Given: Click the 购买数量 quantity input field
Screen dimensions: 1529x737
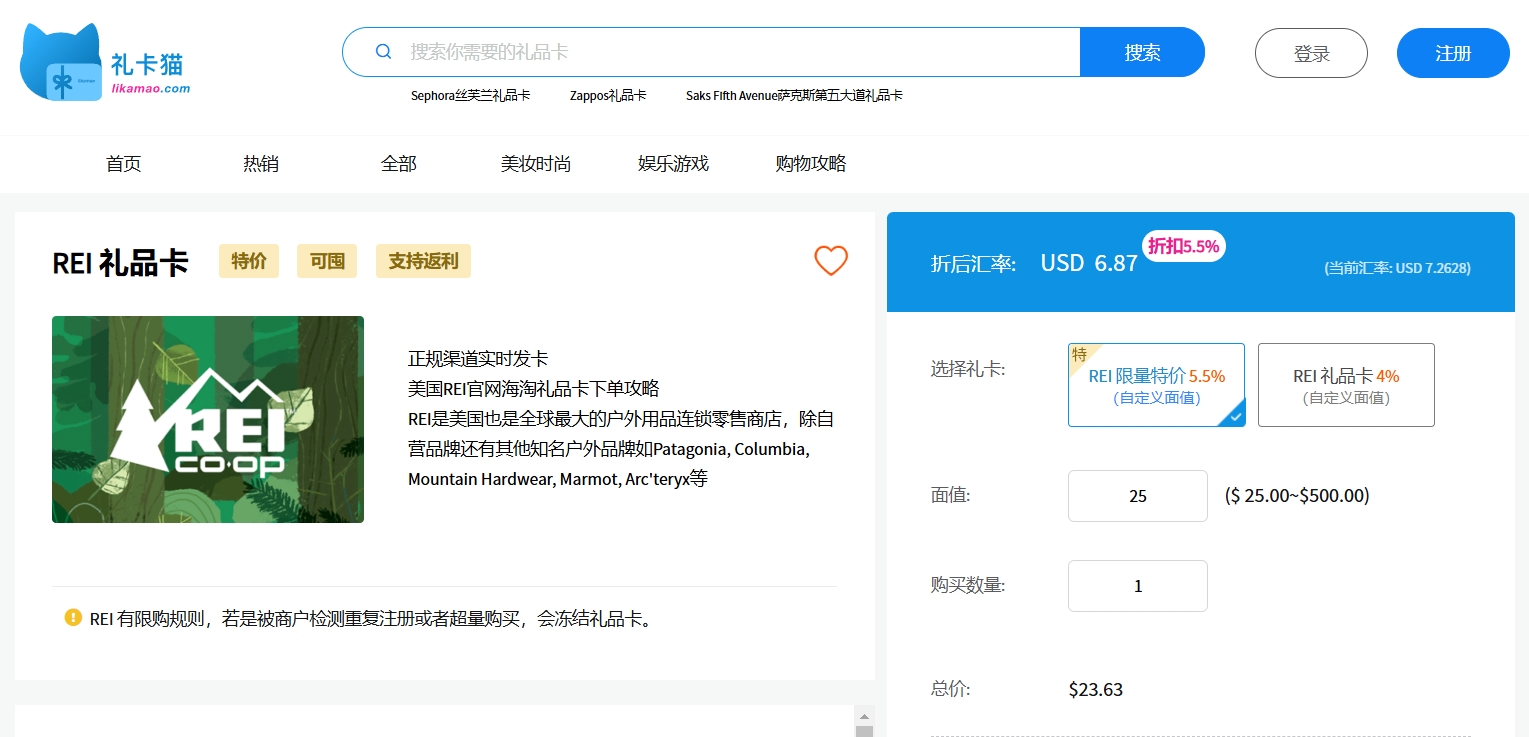Looking at the screenshot, I should (1138, 586).
